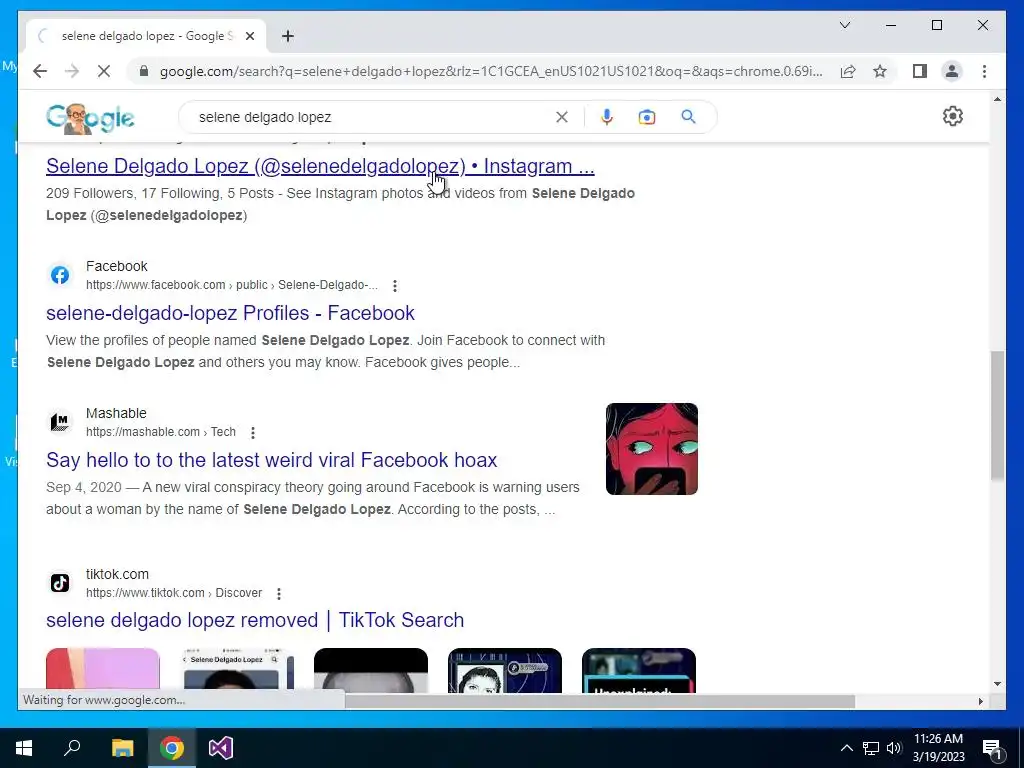This screenshot has height=768, width=1024.
Task: Share this page from address bar
Action: (x=848, y=71)
